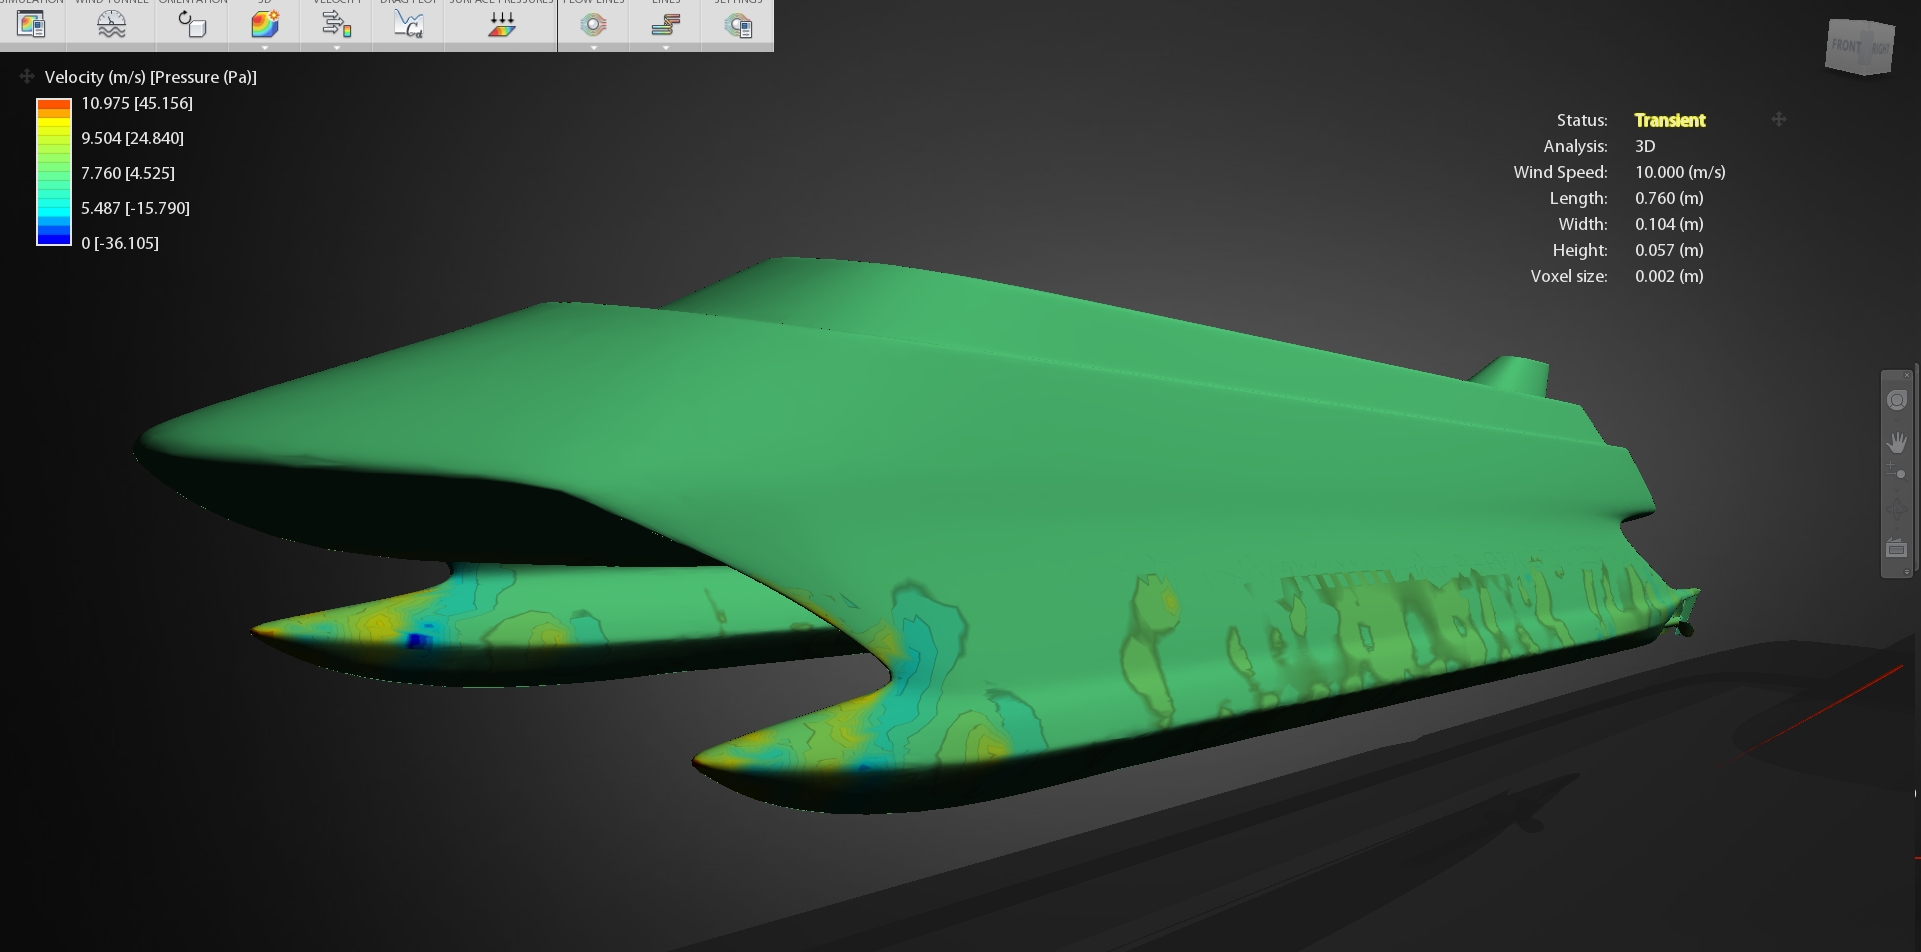Image resolution: width=1921 pixels, height=952 pixels.
Task: Select the 3D view mode icon
Action: [x=264, y=25]
